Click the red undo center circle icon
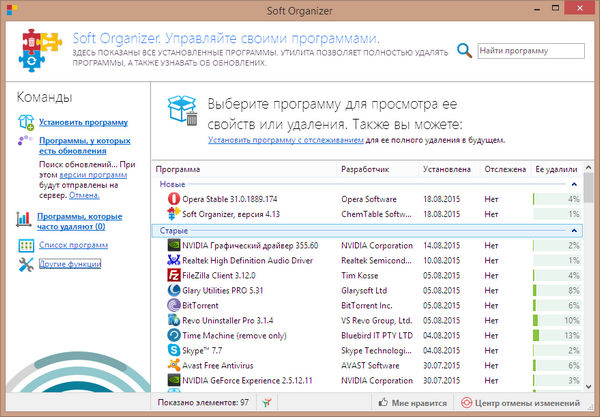The height and width of the screenshot is (417, 600). pyautogui.click(x=466, y=402)
